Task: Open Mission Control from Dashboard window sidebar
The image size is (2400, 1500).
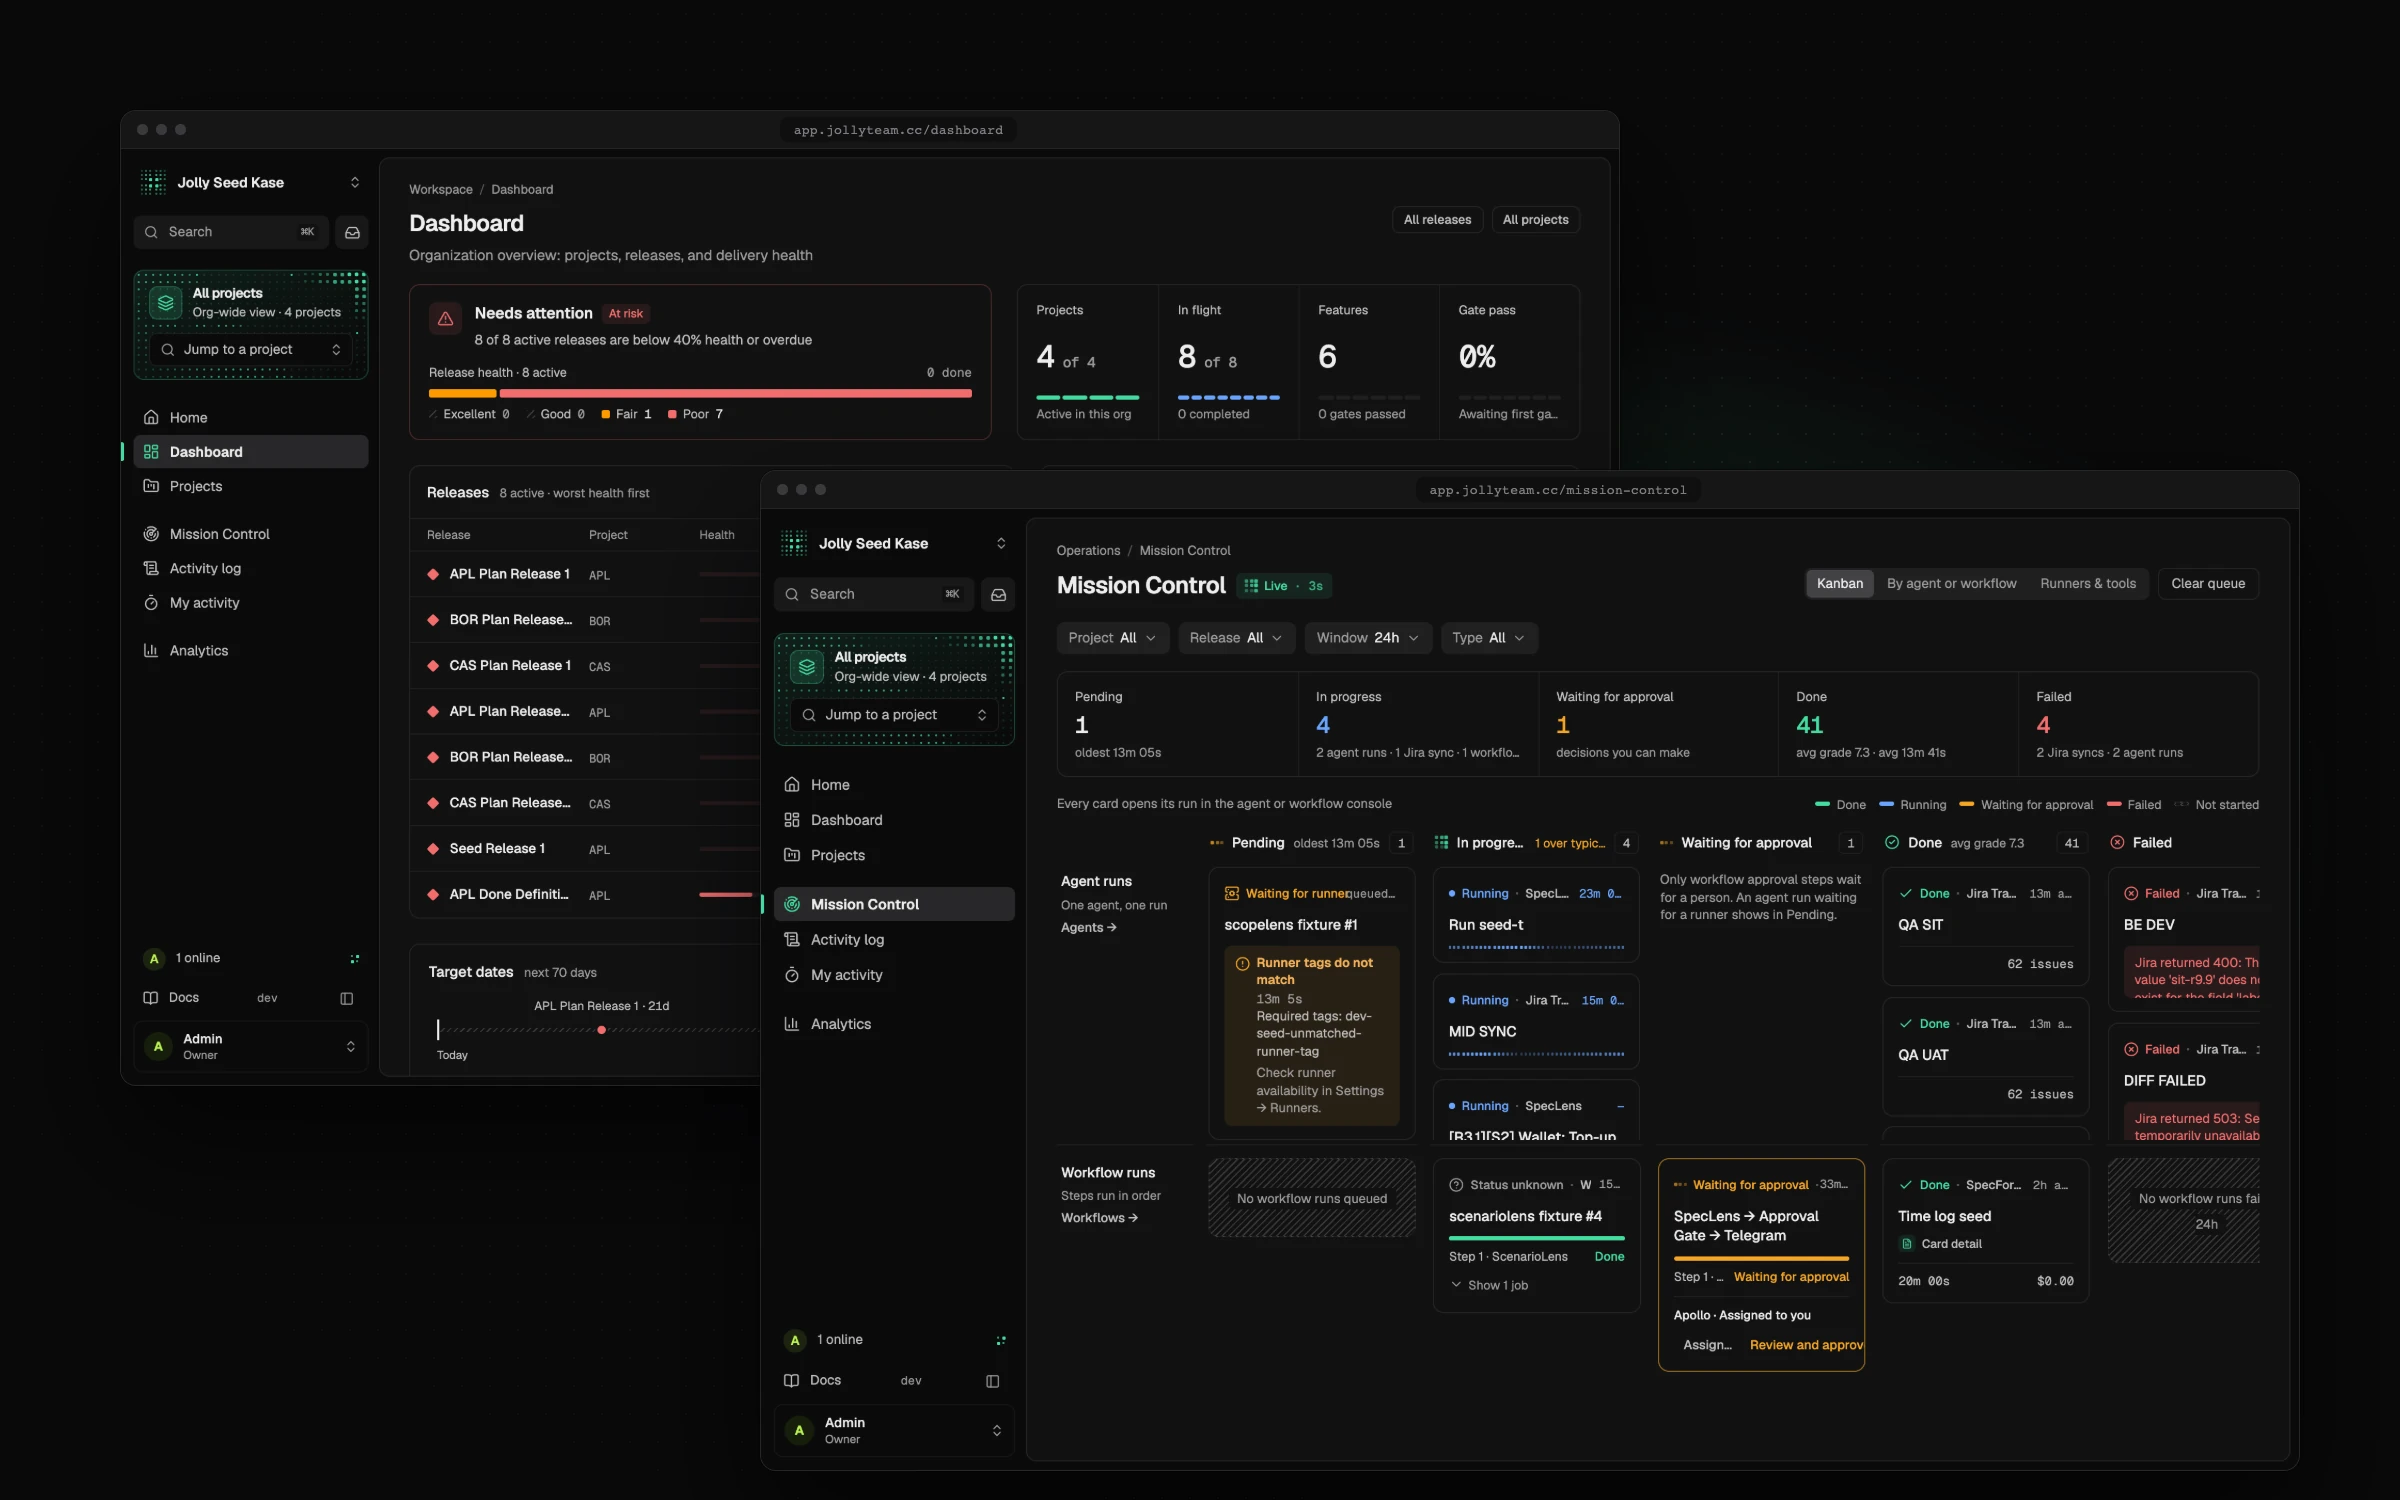Action: 251,534
